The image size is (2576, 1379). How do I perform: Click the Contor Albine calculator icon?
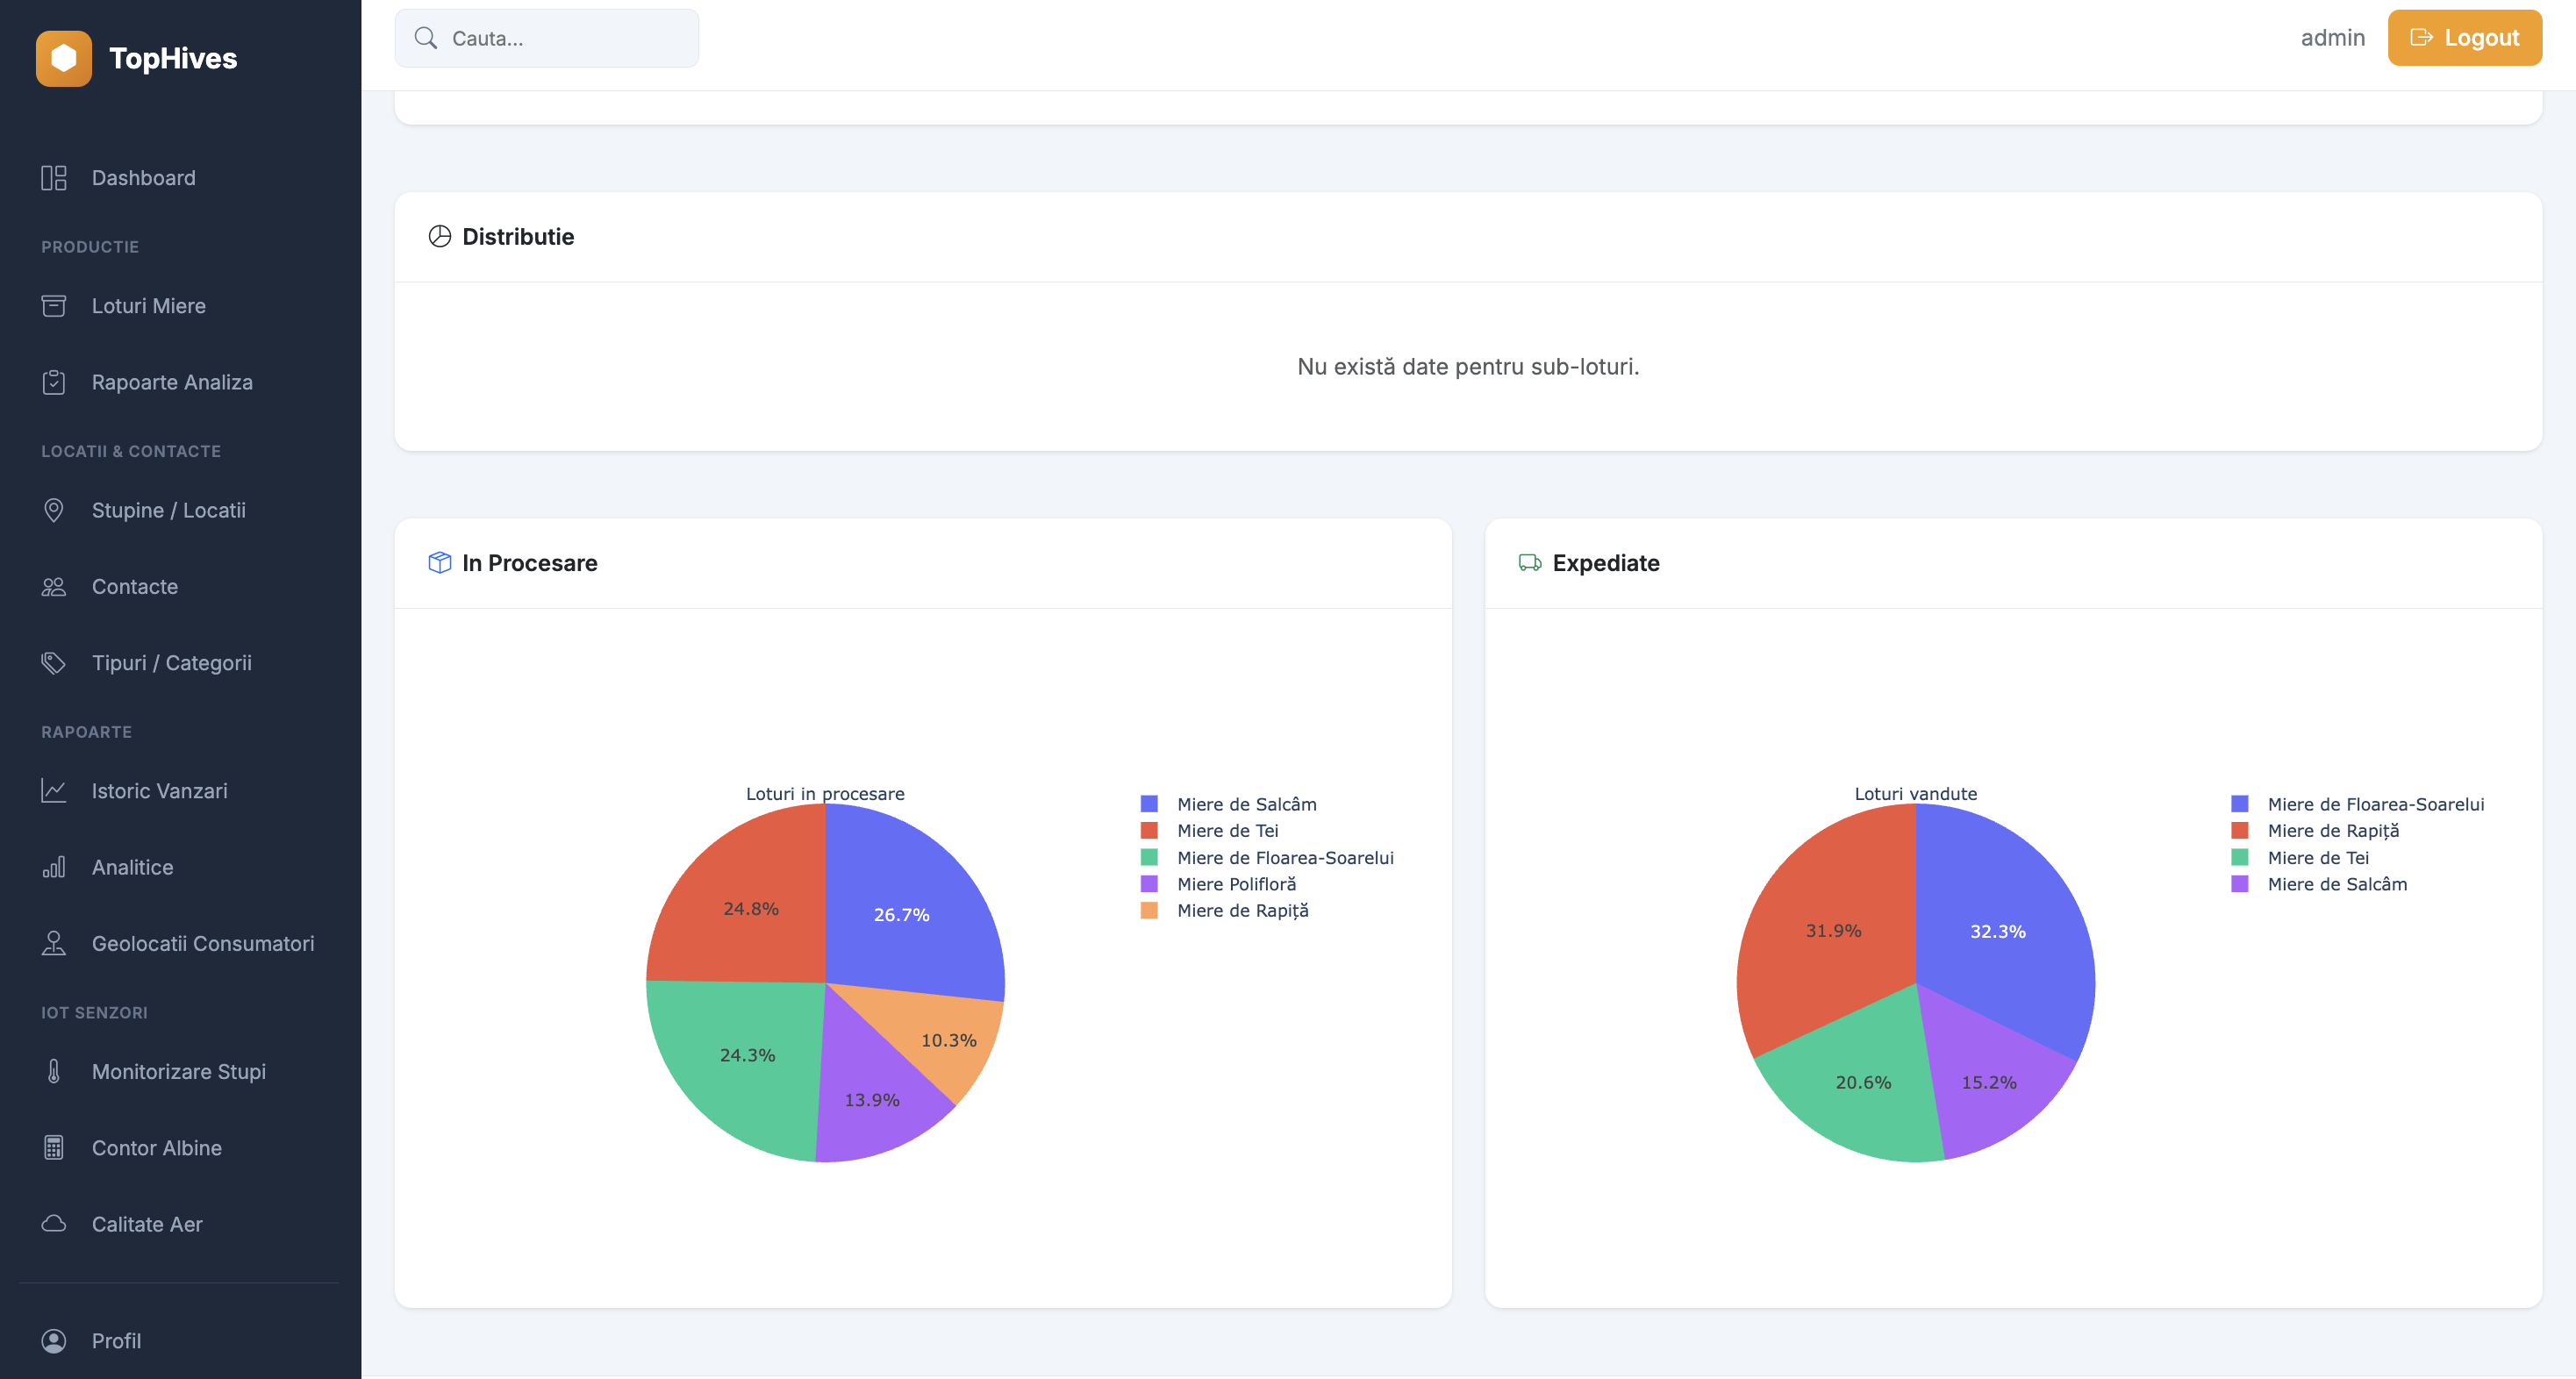point(54,1148)
